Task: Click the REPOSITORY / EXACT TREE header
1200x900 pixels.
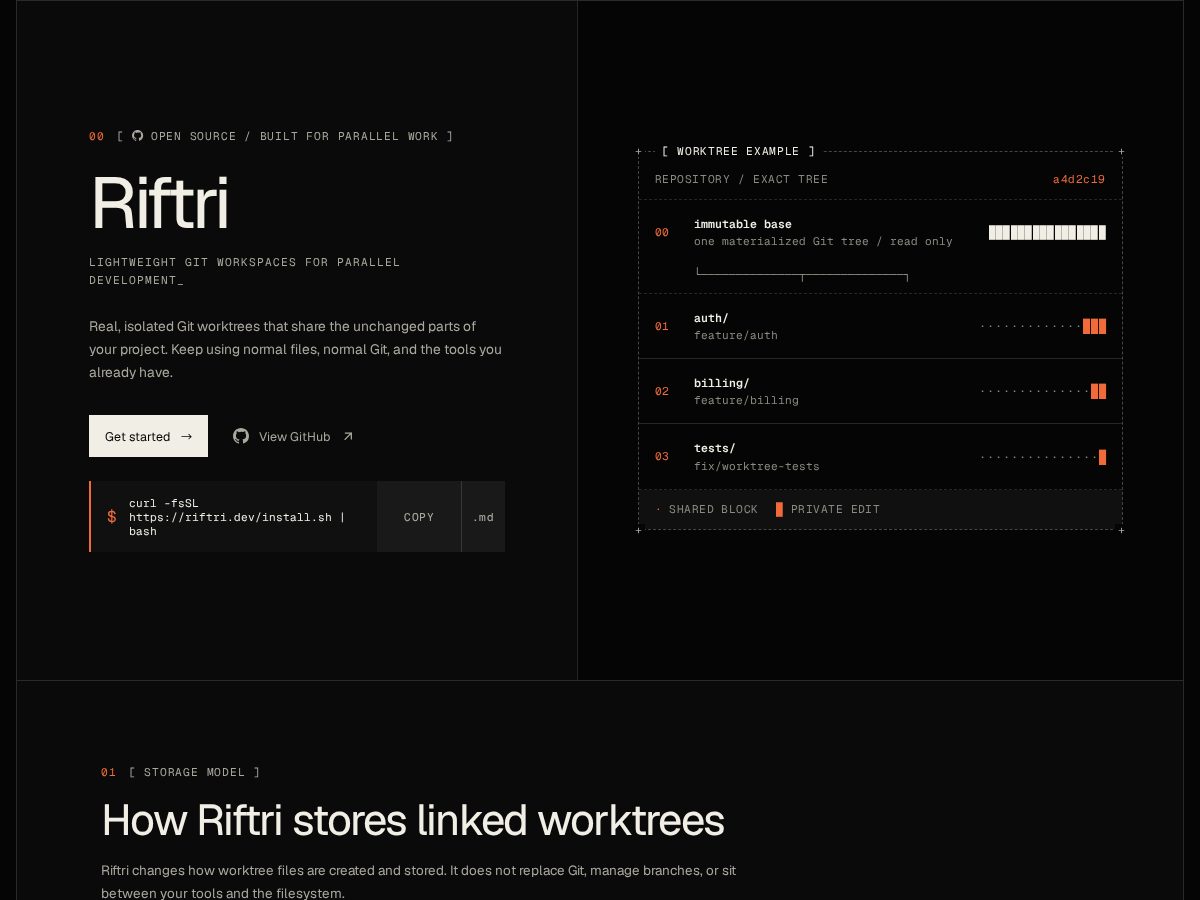Action: [x=741, y=179]
